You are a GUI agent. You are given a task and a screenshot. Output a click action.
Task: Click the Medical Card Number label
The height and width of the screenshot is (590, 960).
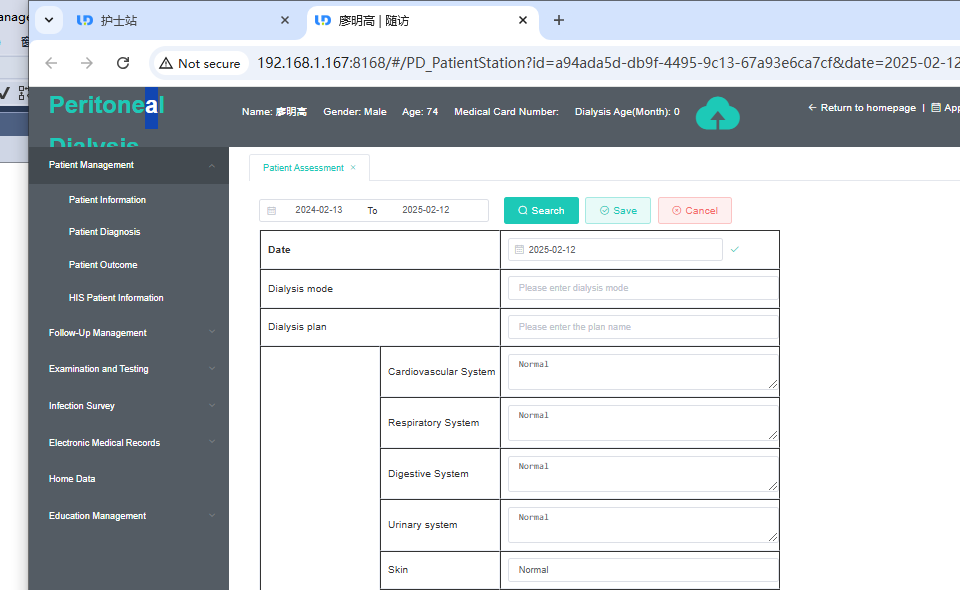506,111
